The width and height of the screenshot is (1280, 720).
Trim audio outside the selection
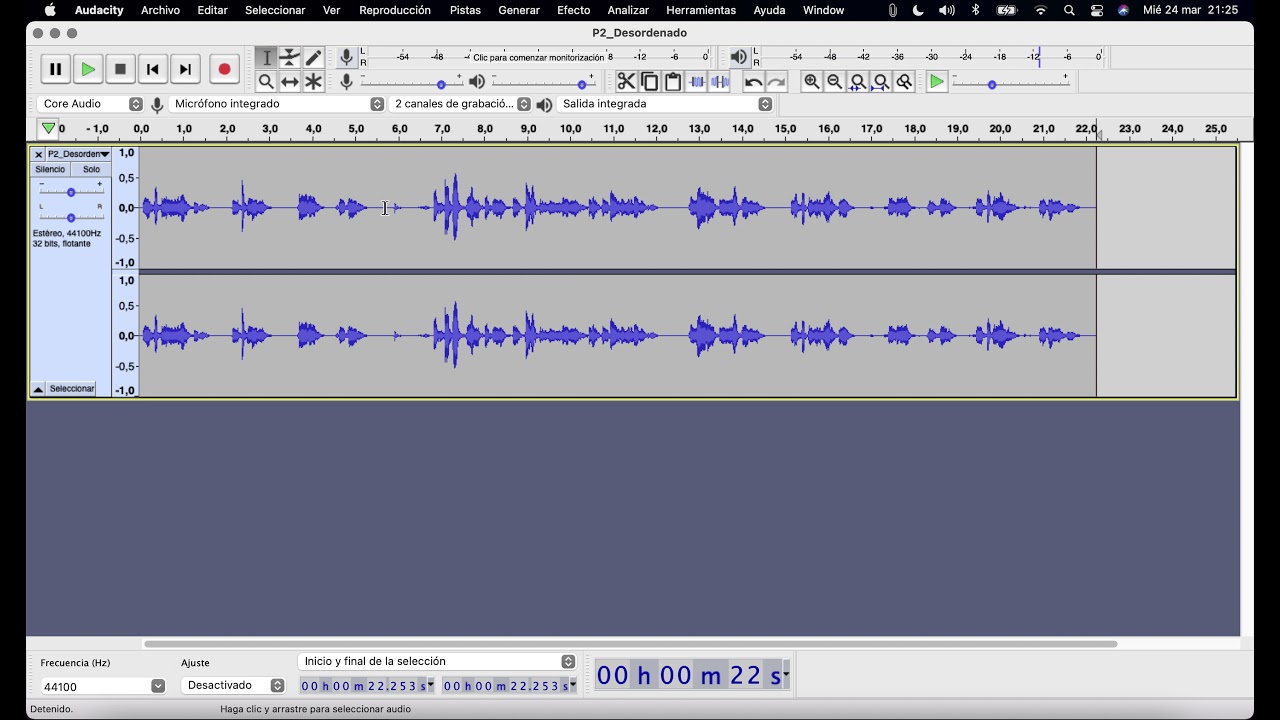[x=697, y=82]
